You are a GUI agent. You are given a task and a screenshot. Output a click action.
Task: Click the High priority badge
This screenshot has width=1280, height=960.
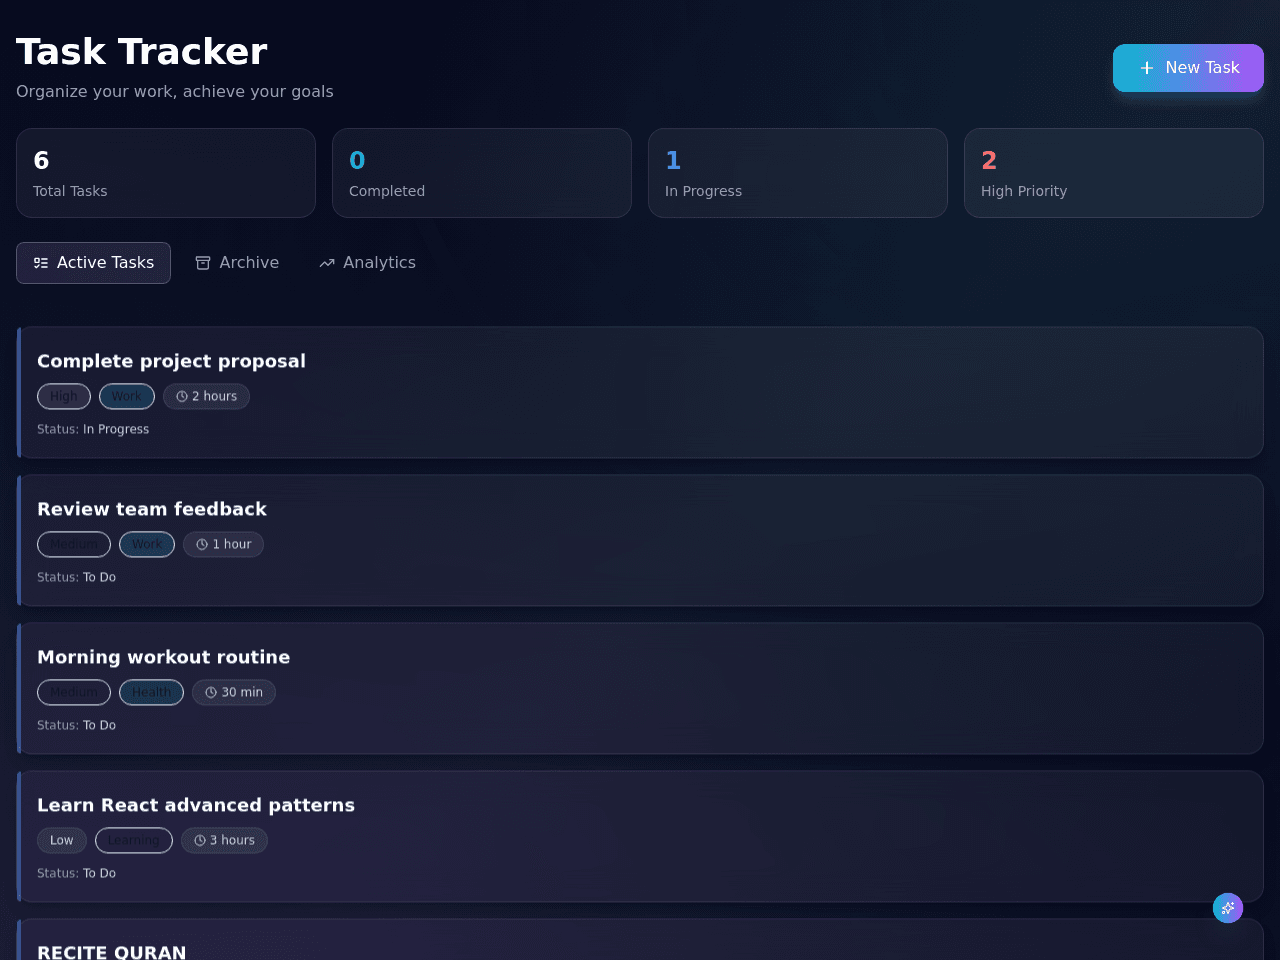pos(64,397)
